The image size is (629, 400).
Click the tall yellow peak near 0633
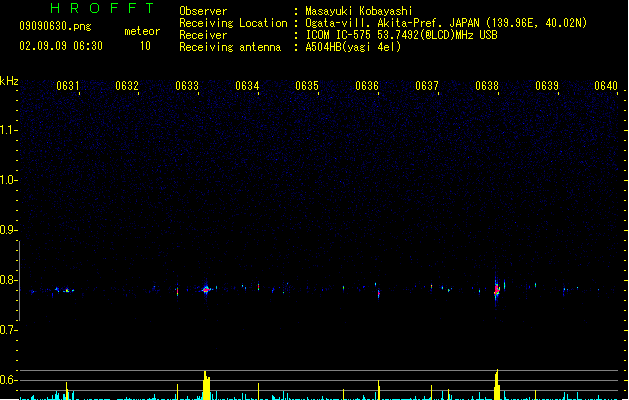click(206, 385)
